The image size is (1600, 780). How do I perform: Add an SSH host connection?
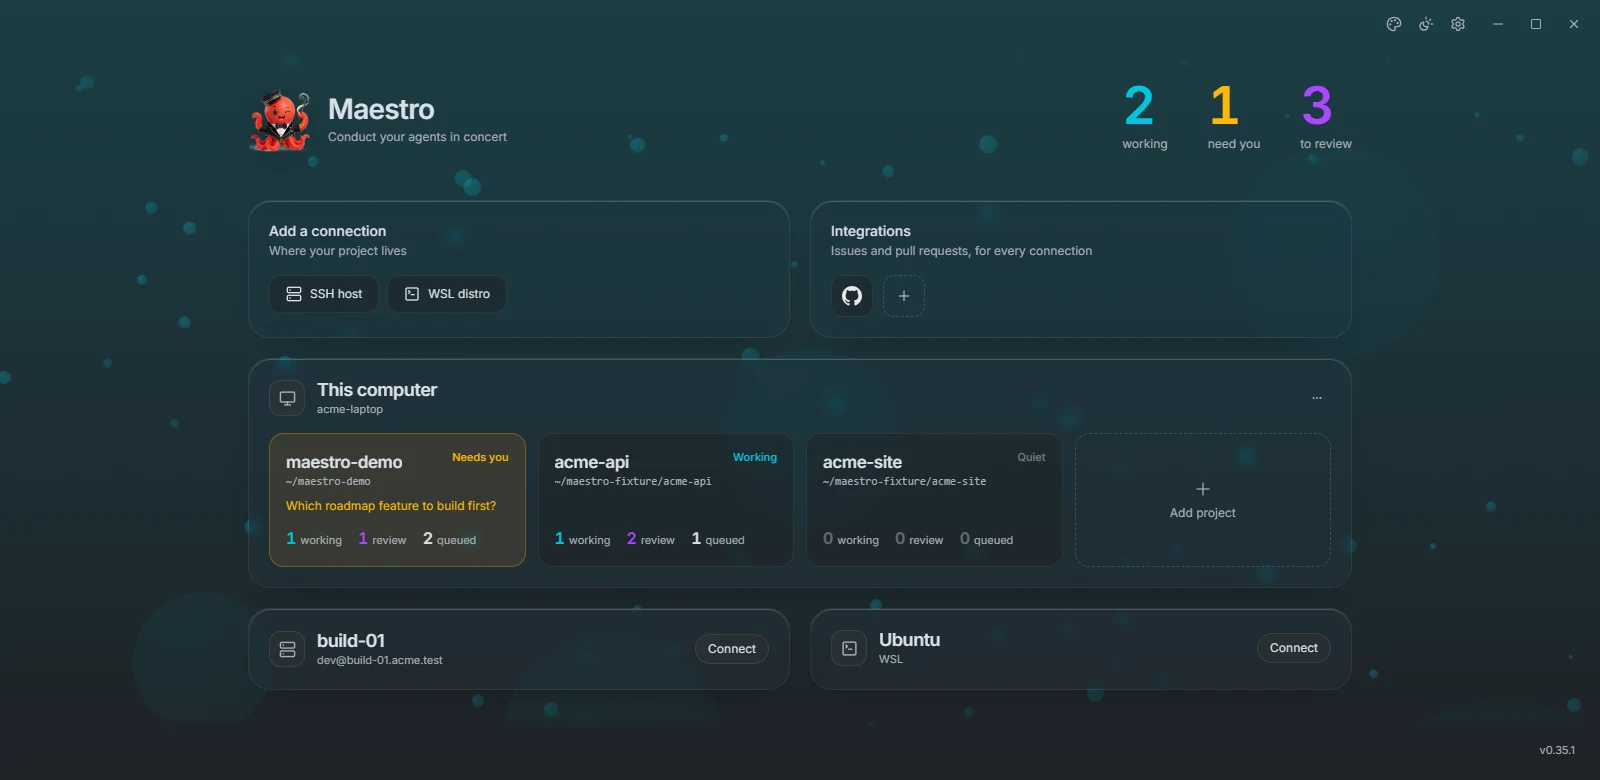pos(324,294)
